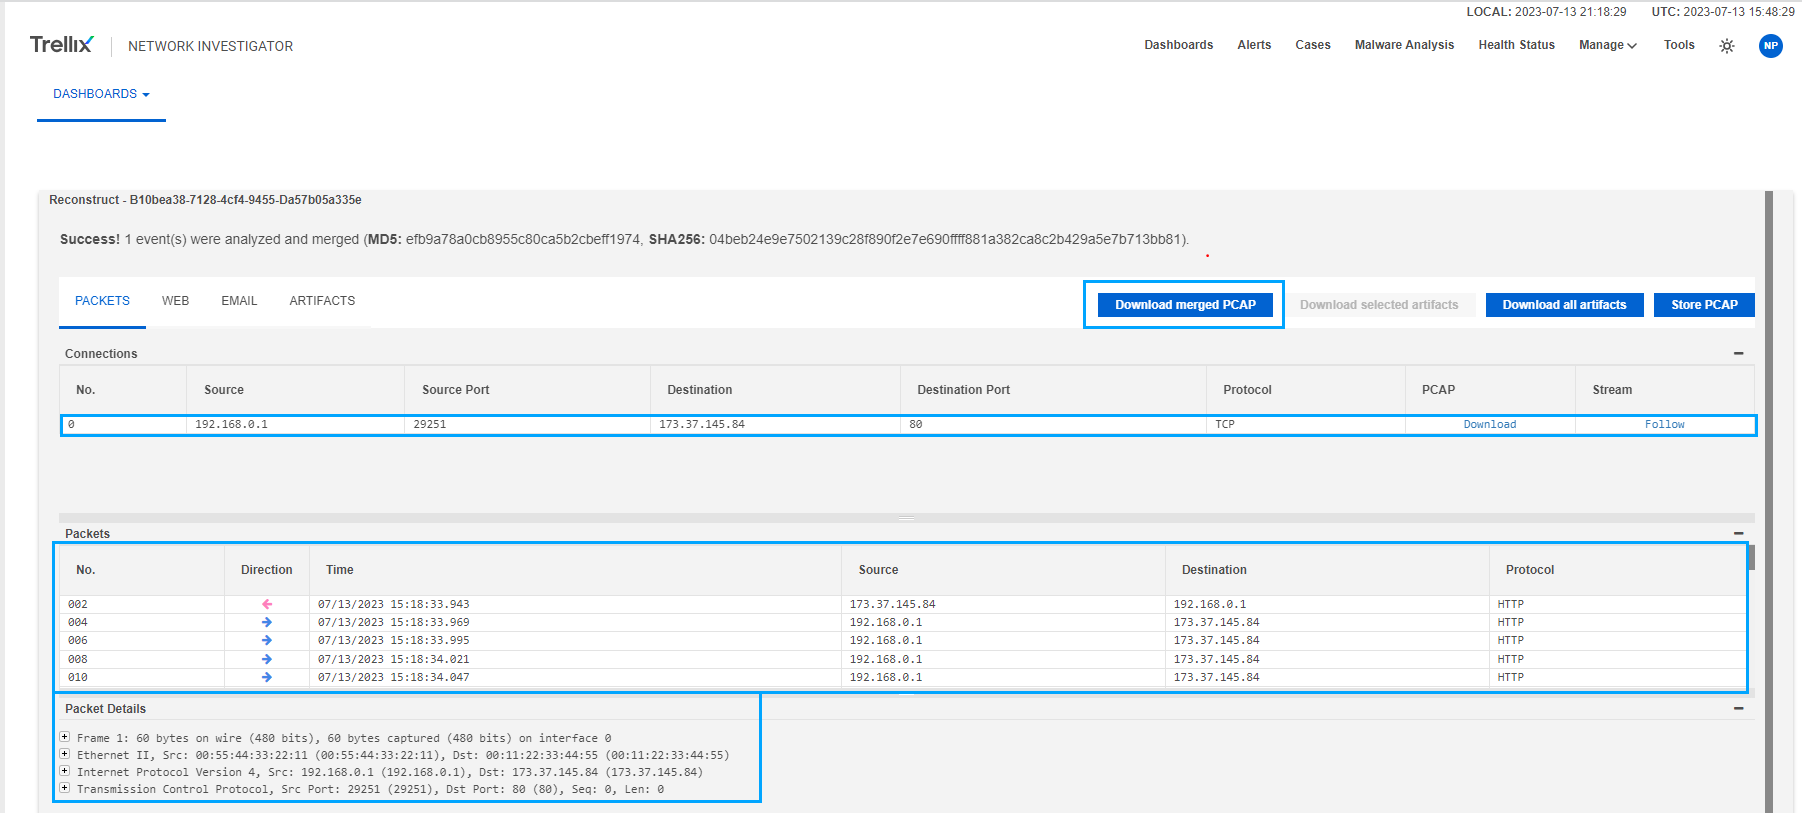Switch to the PACKETS tab

pyautogui.click(x=102, y=301)
